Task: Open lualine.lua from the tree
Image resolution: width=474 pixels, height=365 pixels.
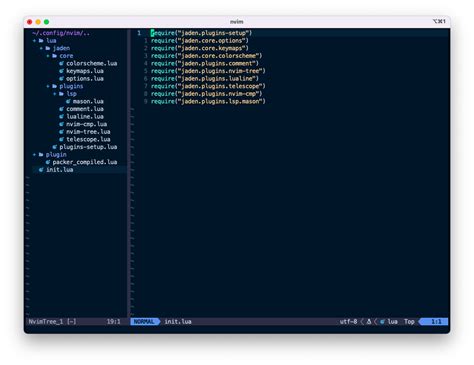Action: [x=85, y=117]
